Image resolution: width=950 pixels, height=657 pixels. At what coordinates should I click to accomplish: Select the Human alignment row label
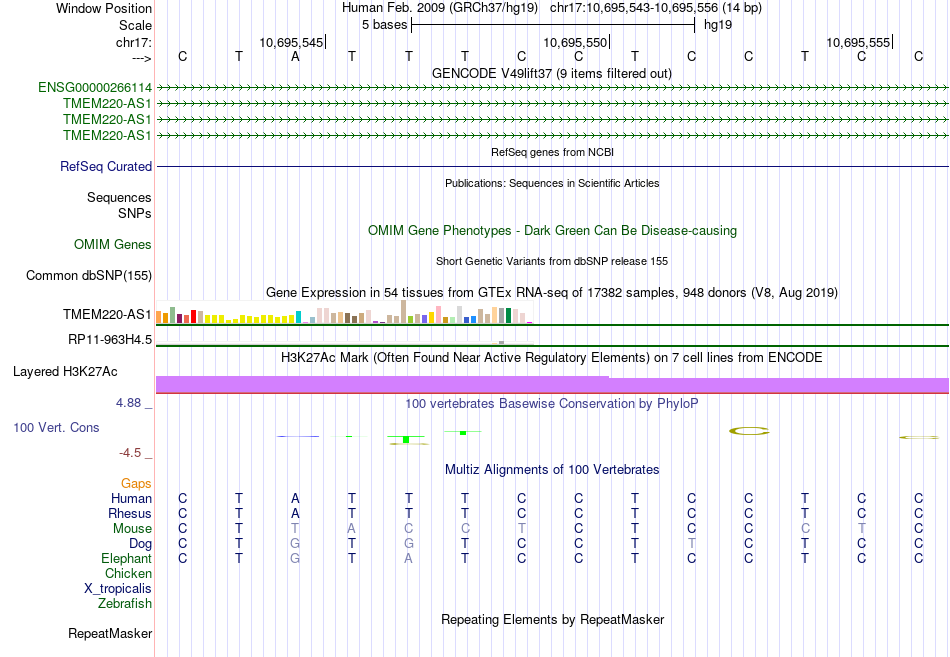(131, 498)
